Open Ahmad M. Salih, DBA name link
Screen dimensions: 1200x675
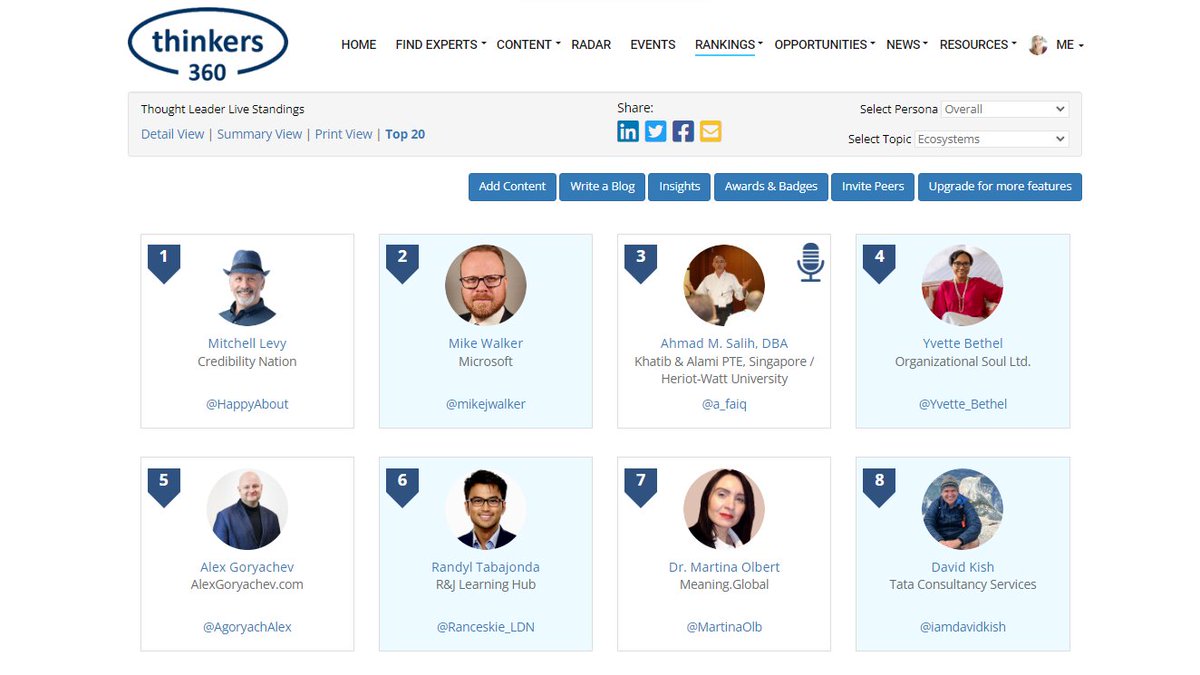[724, 343]
